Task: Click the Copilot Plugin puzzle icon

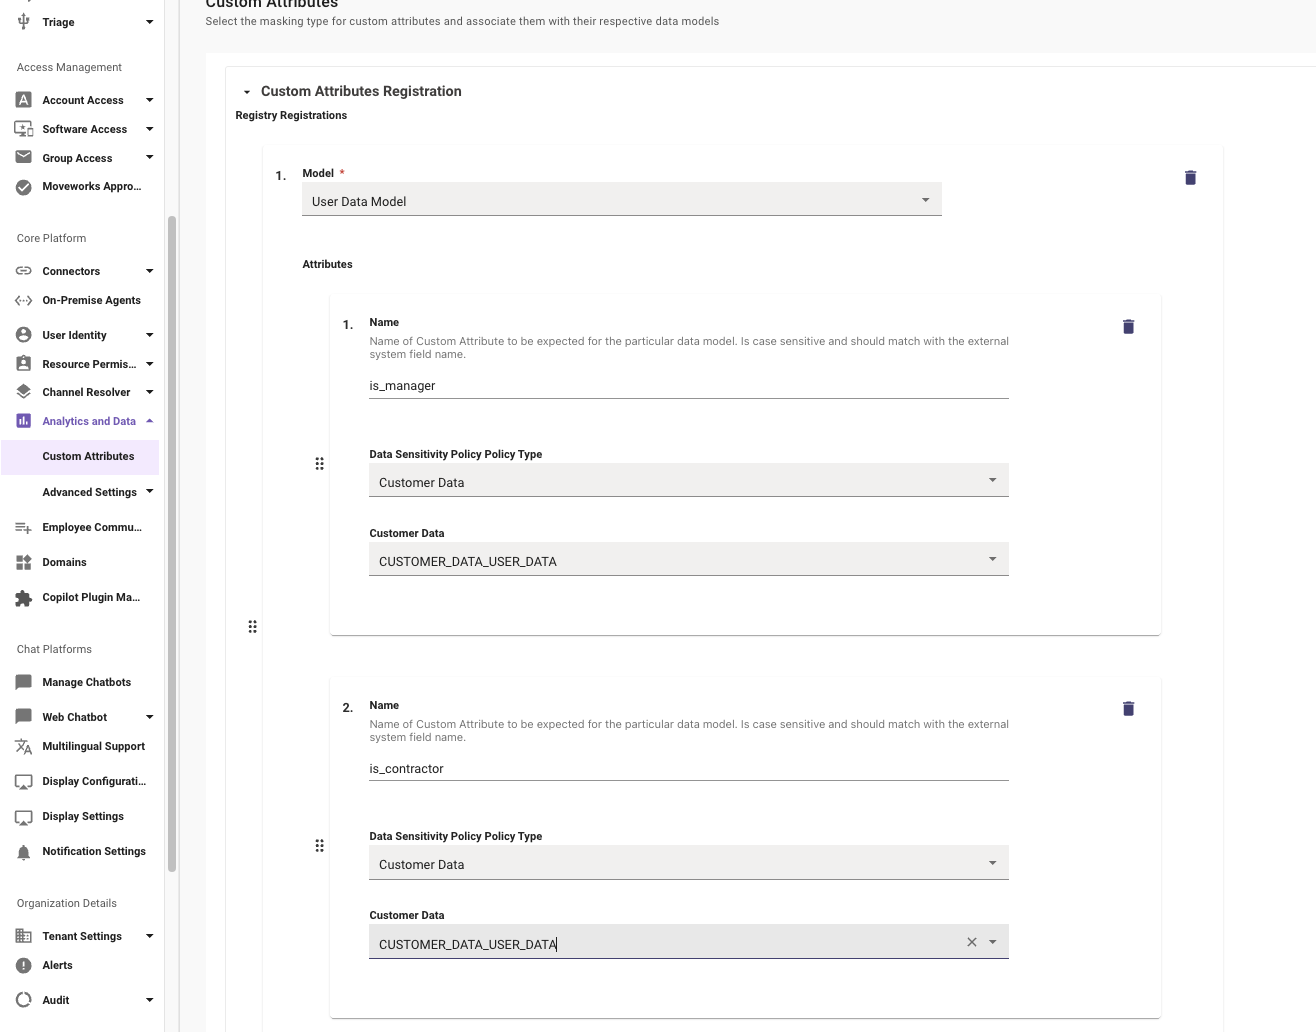Action: 24,598
